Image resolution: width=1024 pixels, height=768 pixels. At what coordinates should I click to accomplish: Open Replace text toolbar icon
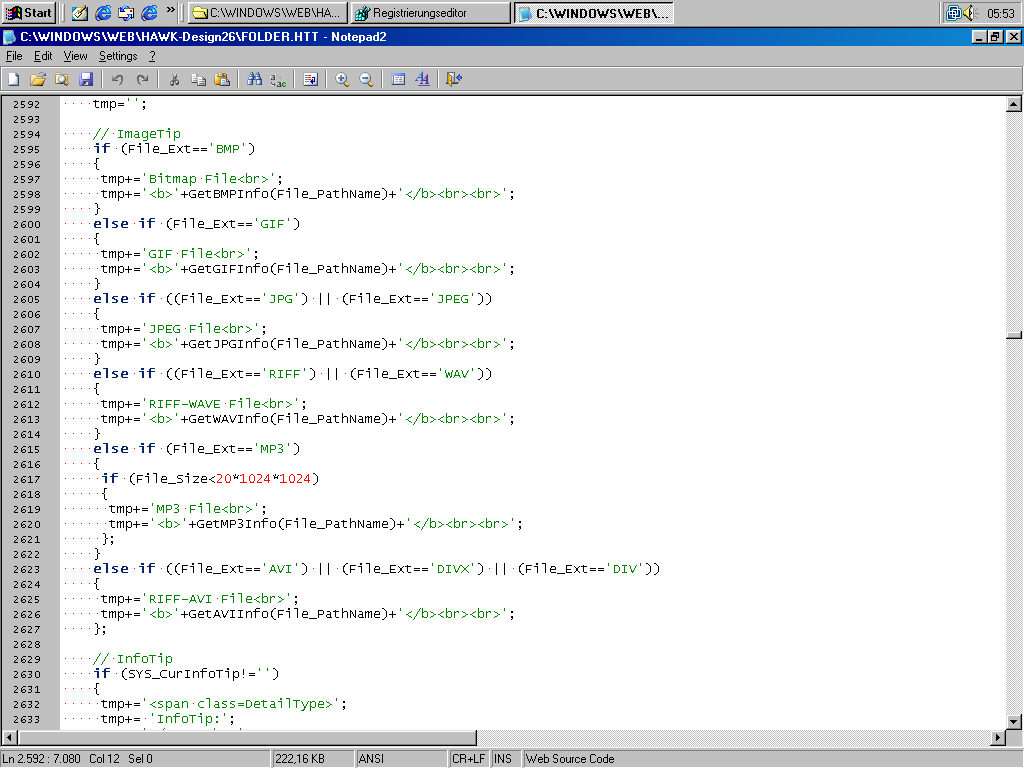278,79
